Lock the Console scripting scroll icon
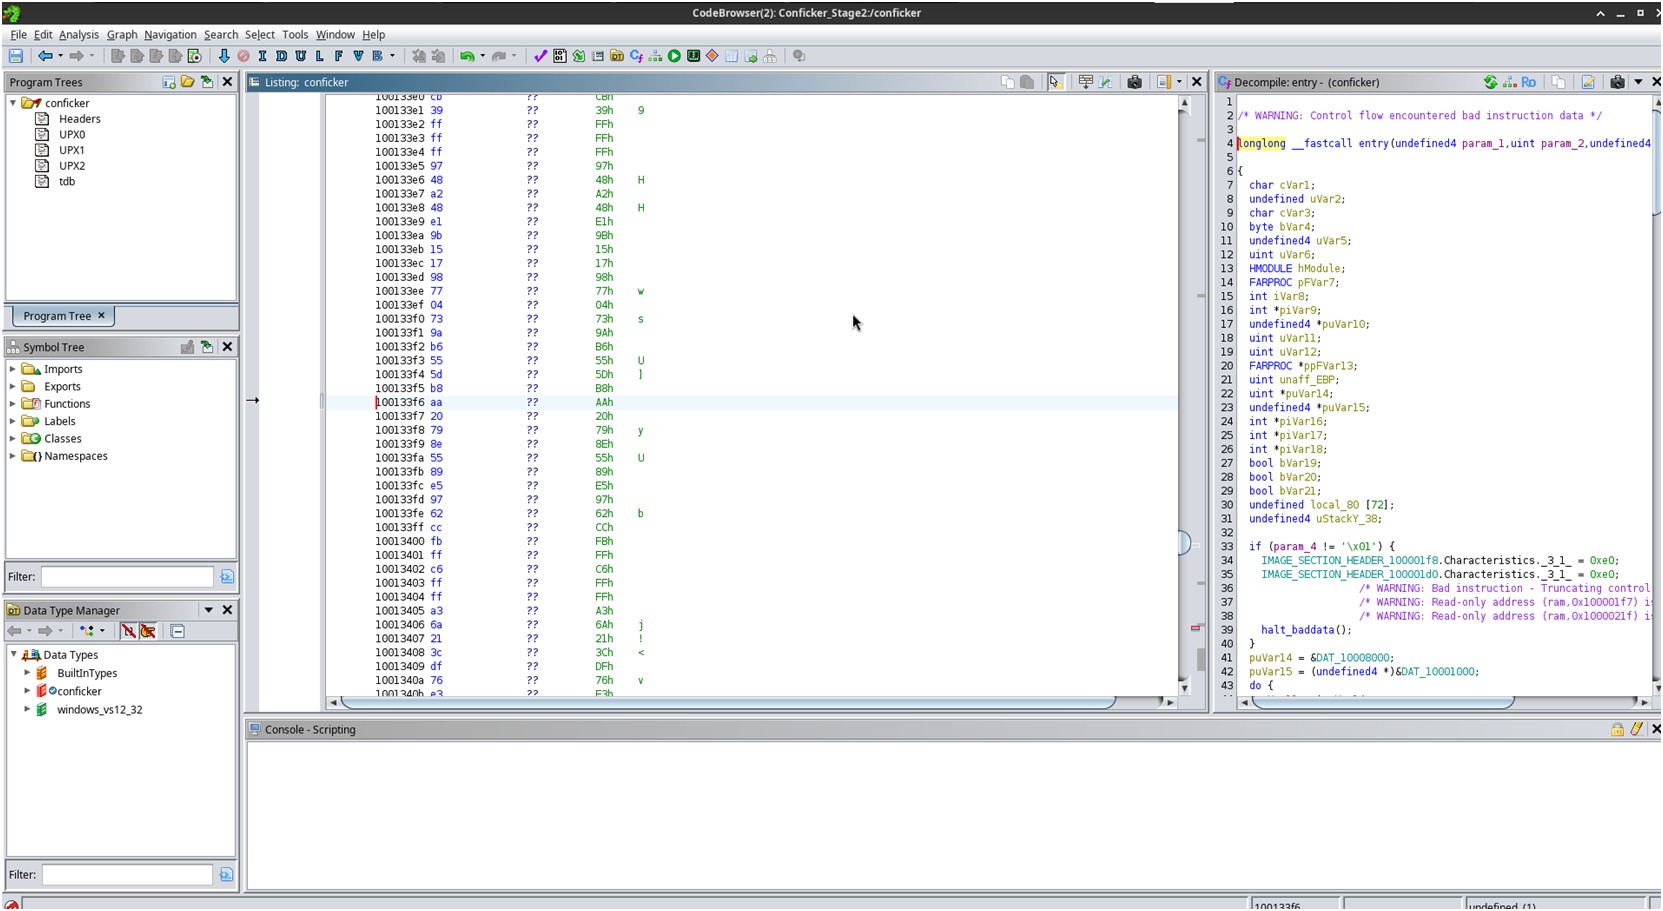The height and width of the screenshot is (911, 1663). click(x=1617, y=729)
